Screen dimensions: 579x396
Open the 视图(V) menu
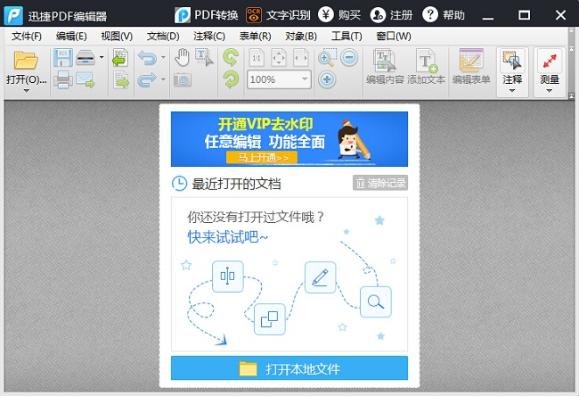[117, 36]
